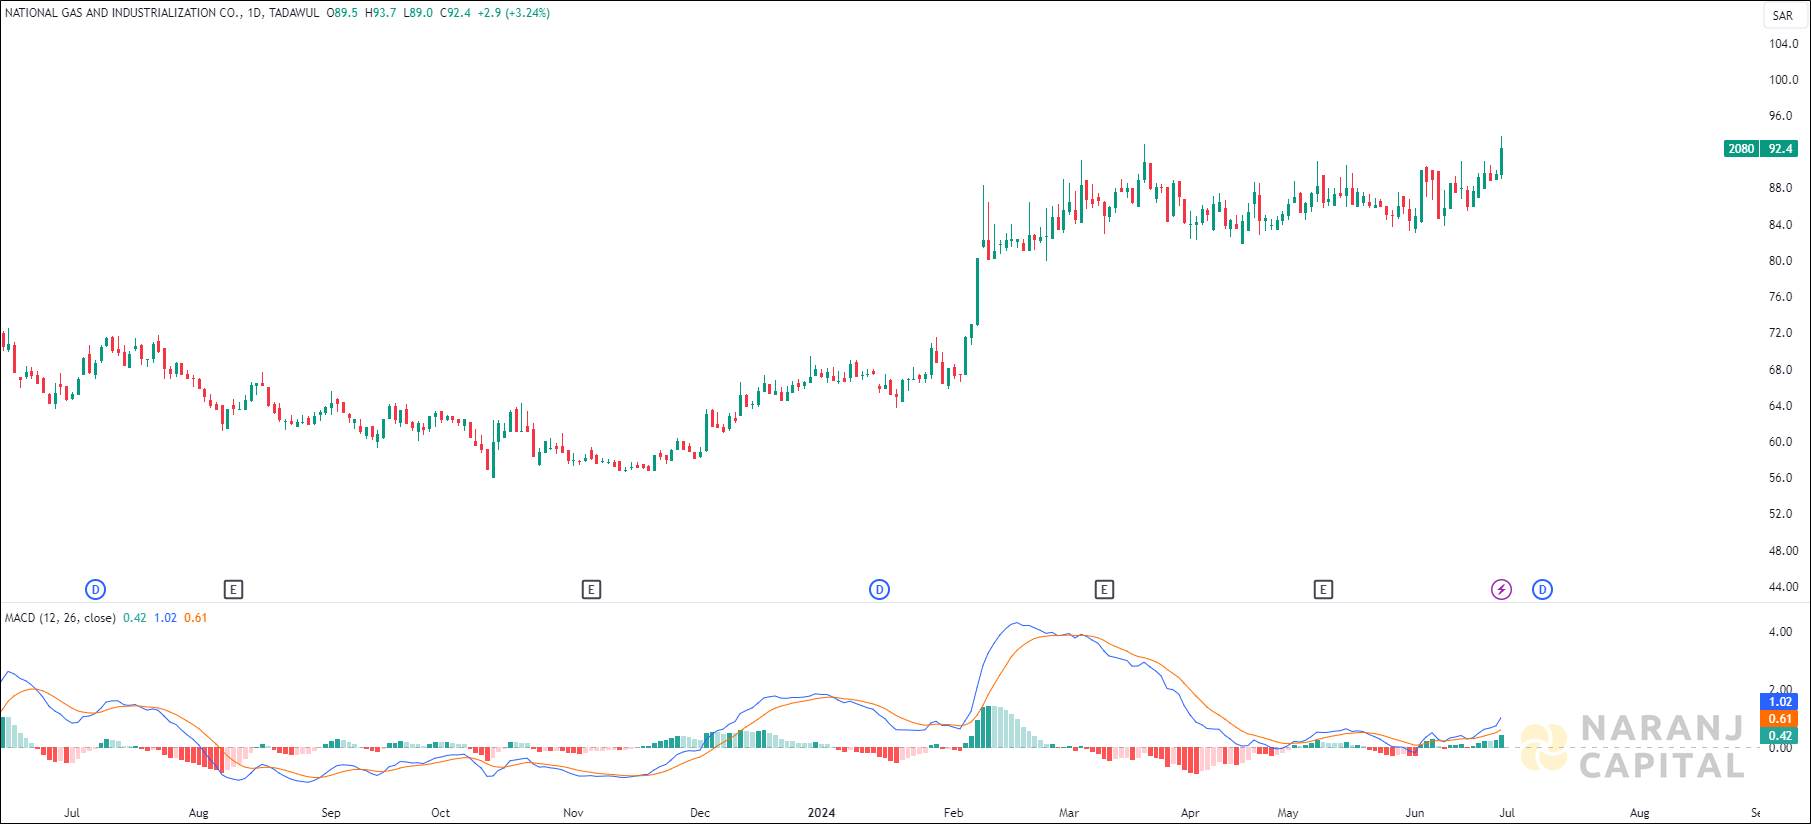Open the earnings E marker in August 2023
The image size is (1811, 824).
tap(233, 590)
